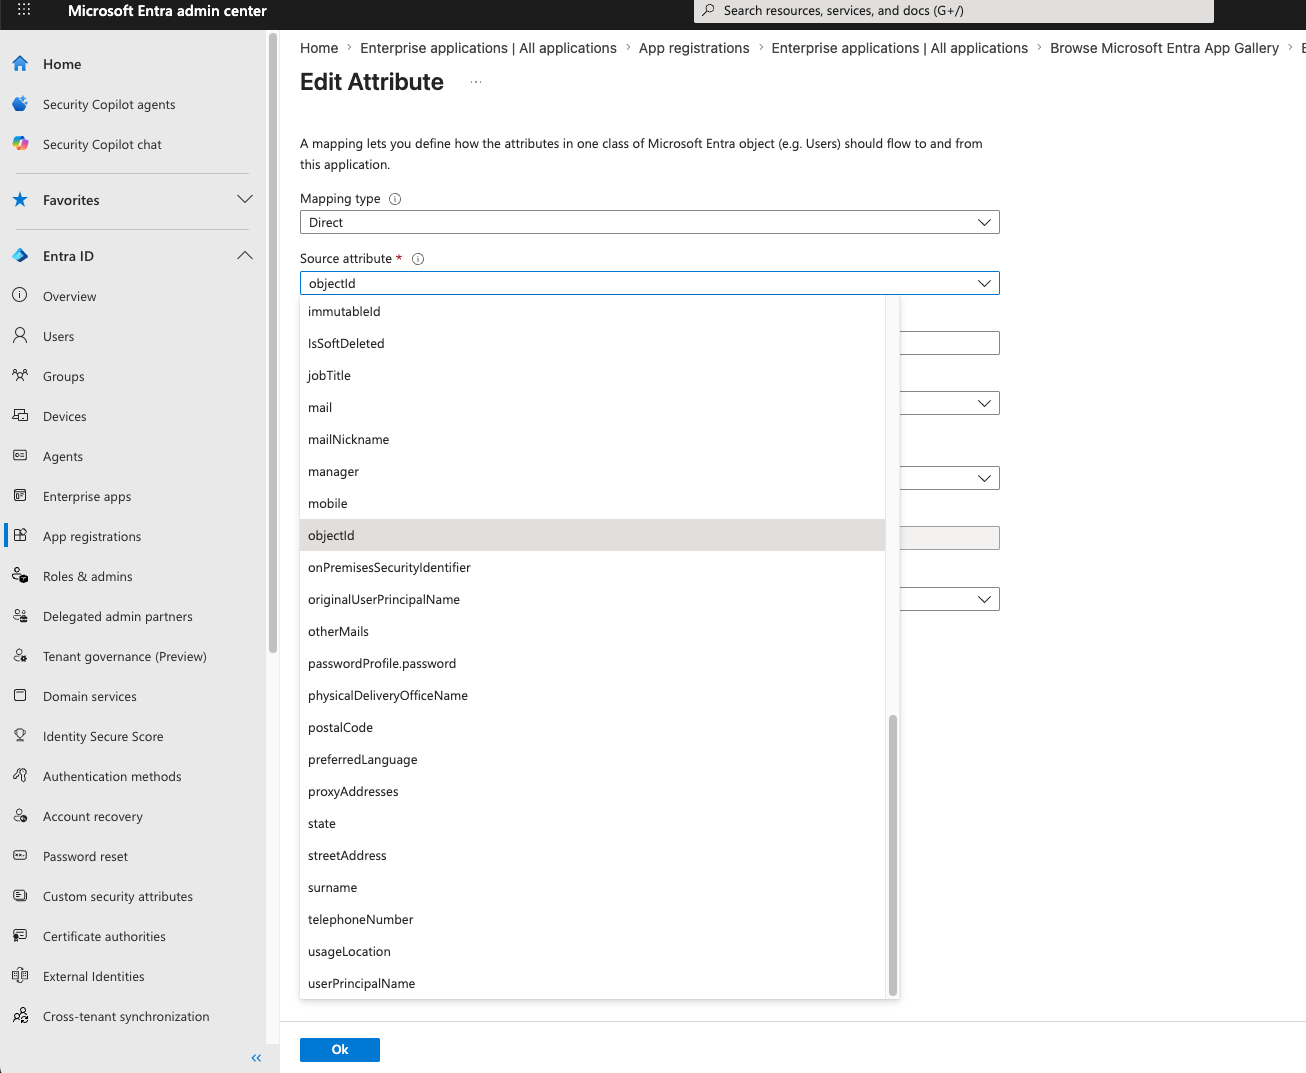Click the Groups people icon
This screenshot has height=1073, width=1306.
click(x=20, y=376)
